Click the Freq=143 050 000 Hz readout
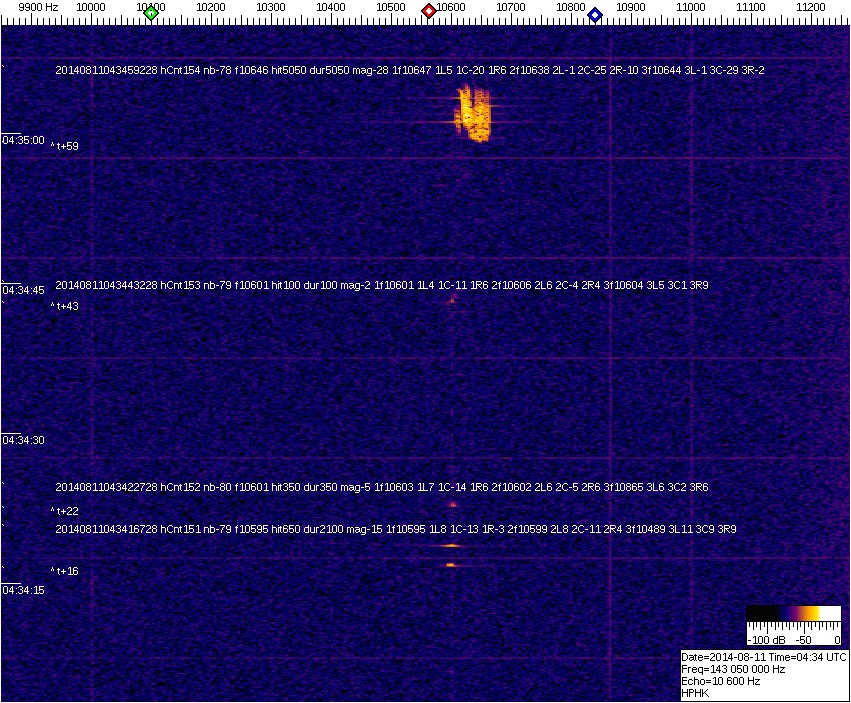The image size is (851, 703). (x=733, y=669)
